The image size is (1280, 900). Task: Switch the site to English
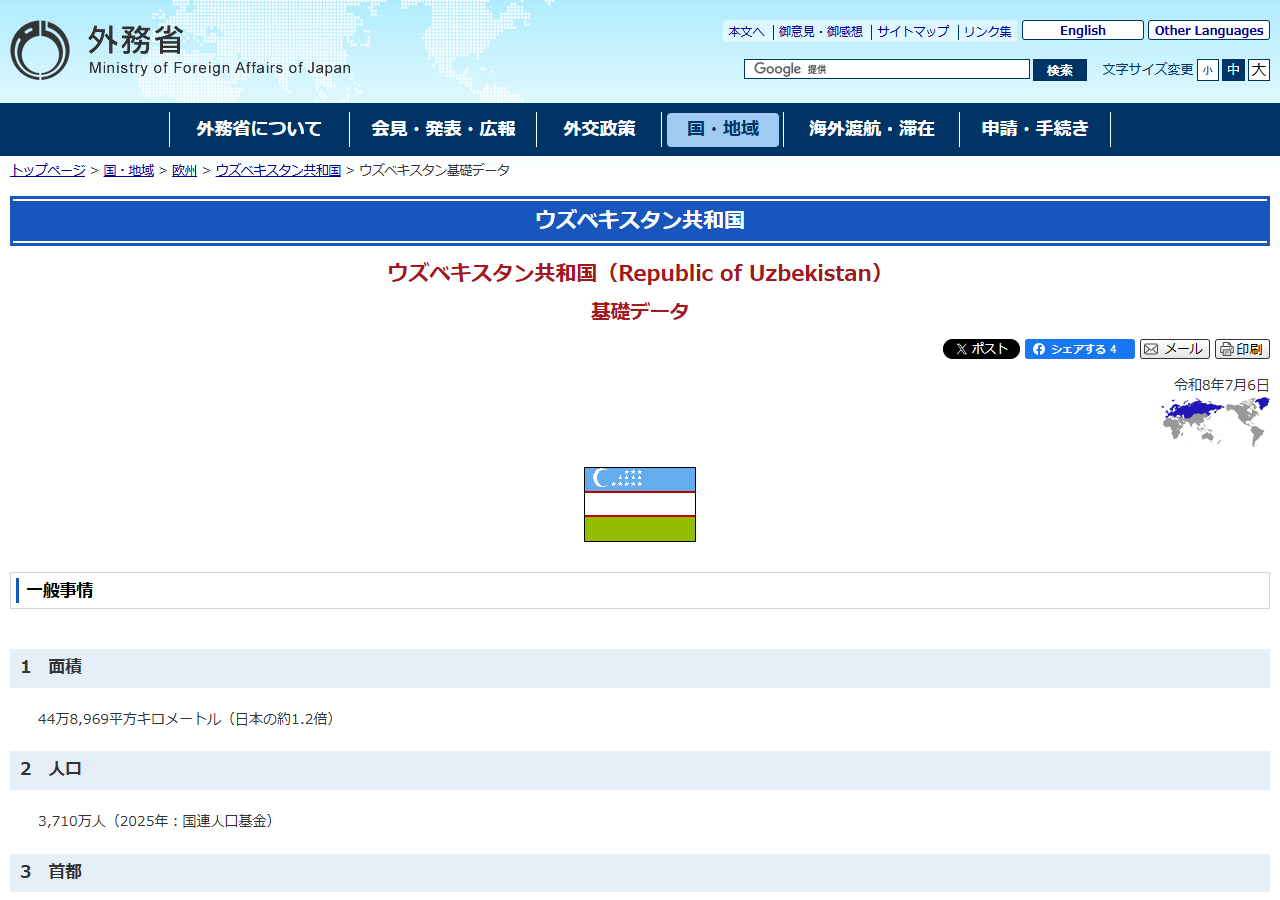tap(1083, 30)
